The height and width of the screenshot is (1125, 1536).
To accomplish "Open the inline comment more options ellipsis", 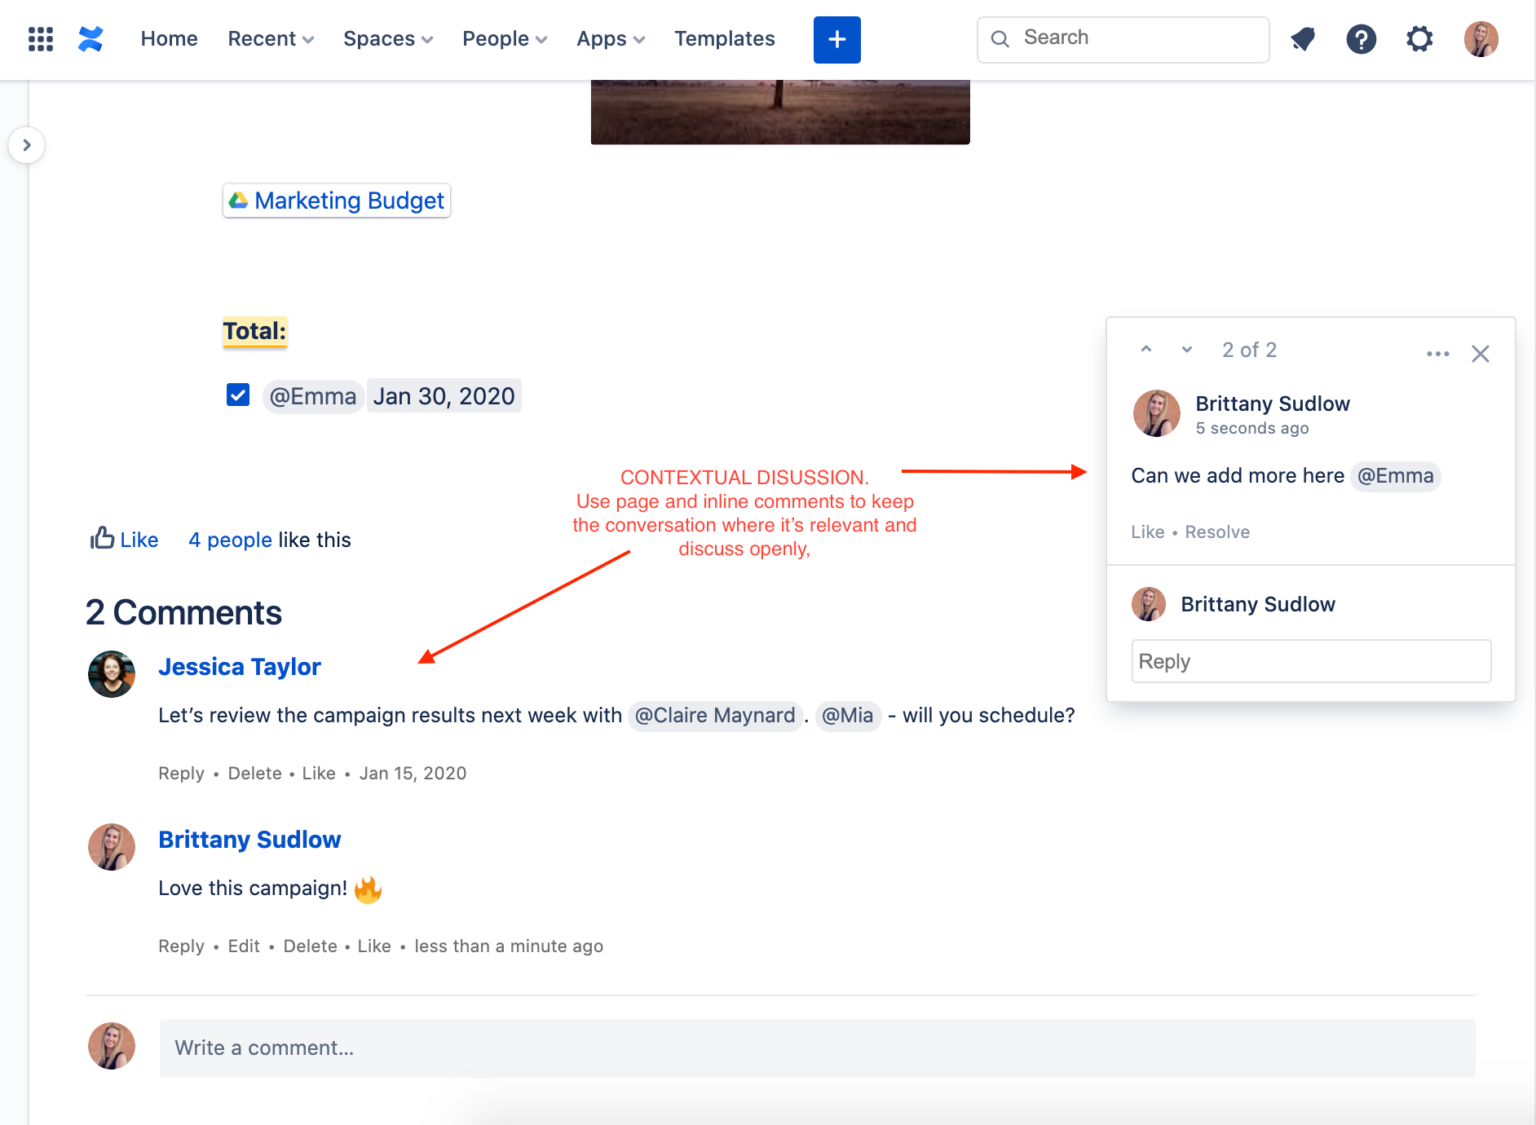I will coord(1438,353).
